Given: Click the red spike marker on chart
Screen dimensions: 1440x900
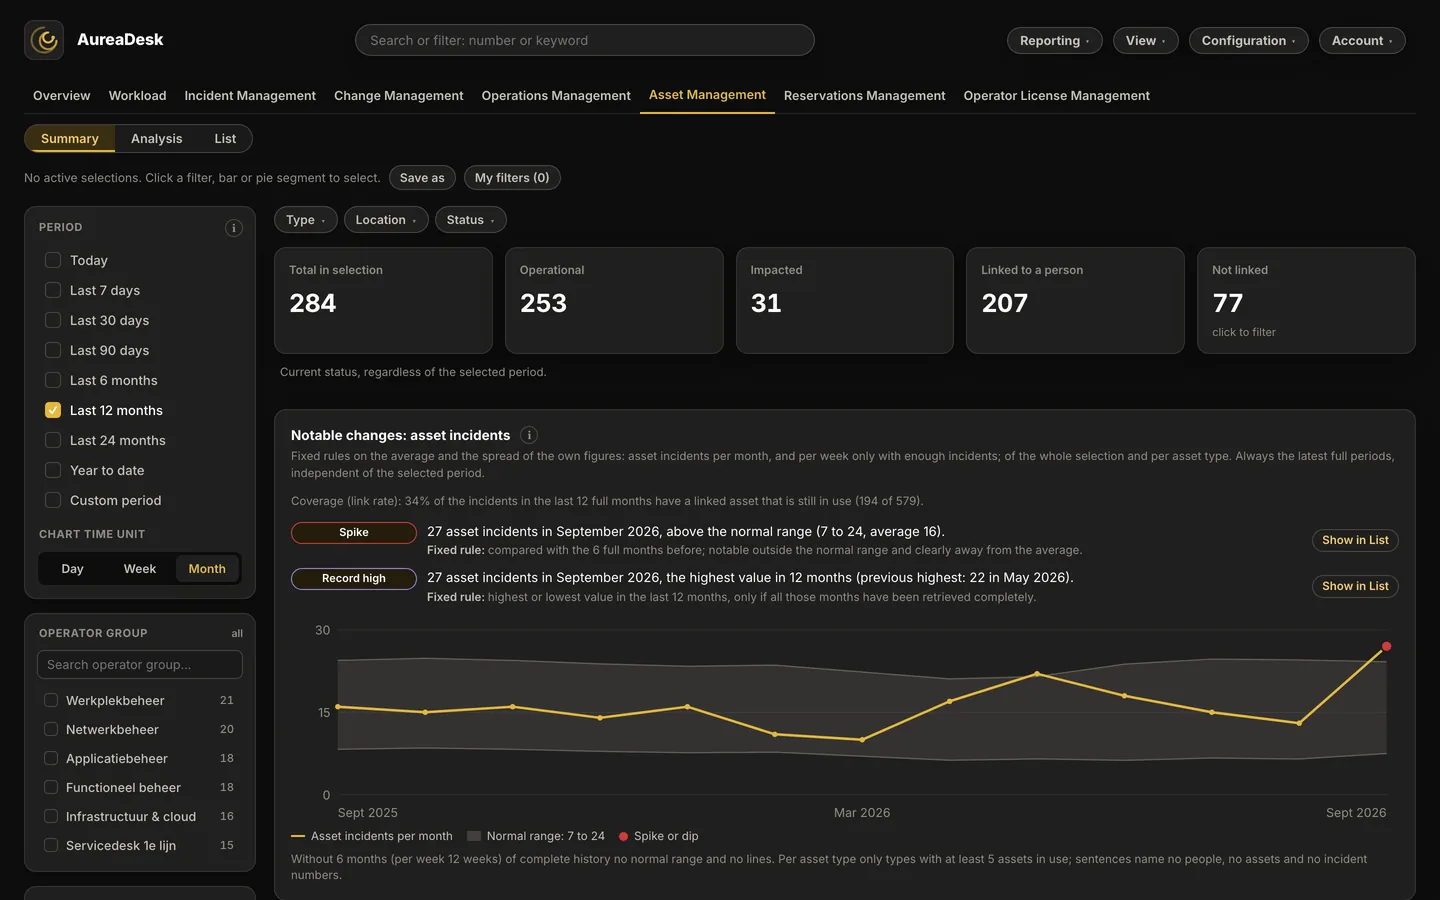Looking at the screenshot, I should 1386,646.
